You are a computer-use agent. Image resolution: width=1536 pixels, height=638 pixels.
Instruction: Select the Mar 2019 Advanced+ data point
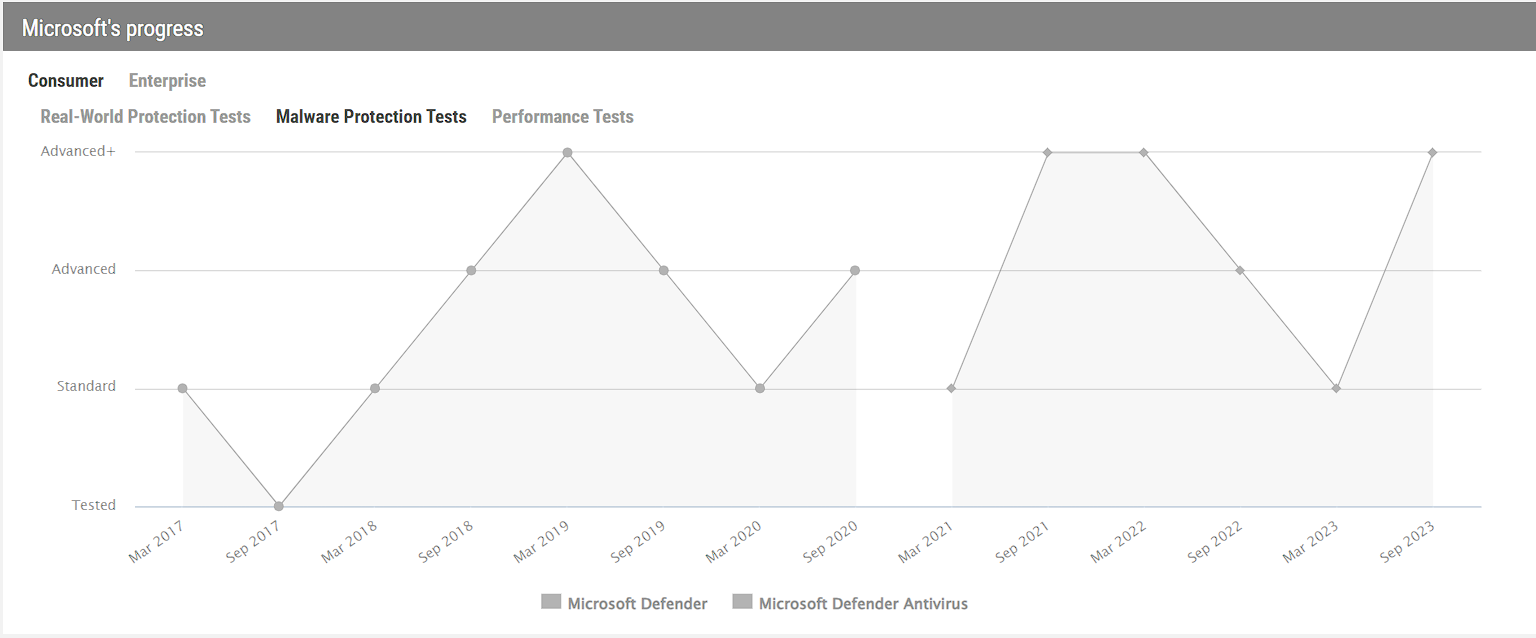(x=567, y=153)
